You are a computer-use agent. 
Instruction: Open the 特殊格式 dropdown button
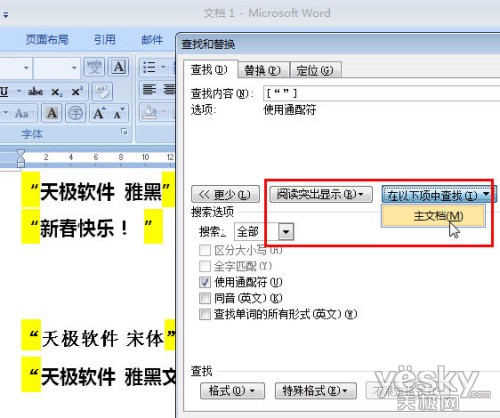click(315, 390)
